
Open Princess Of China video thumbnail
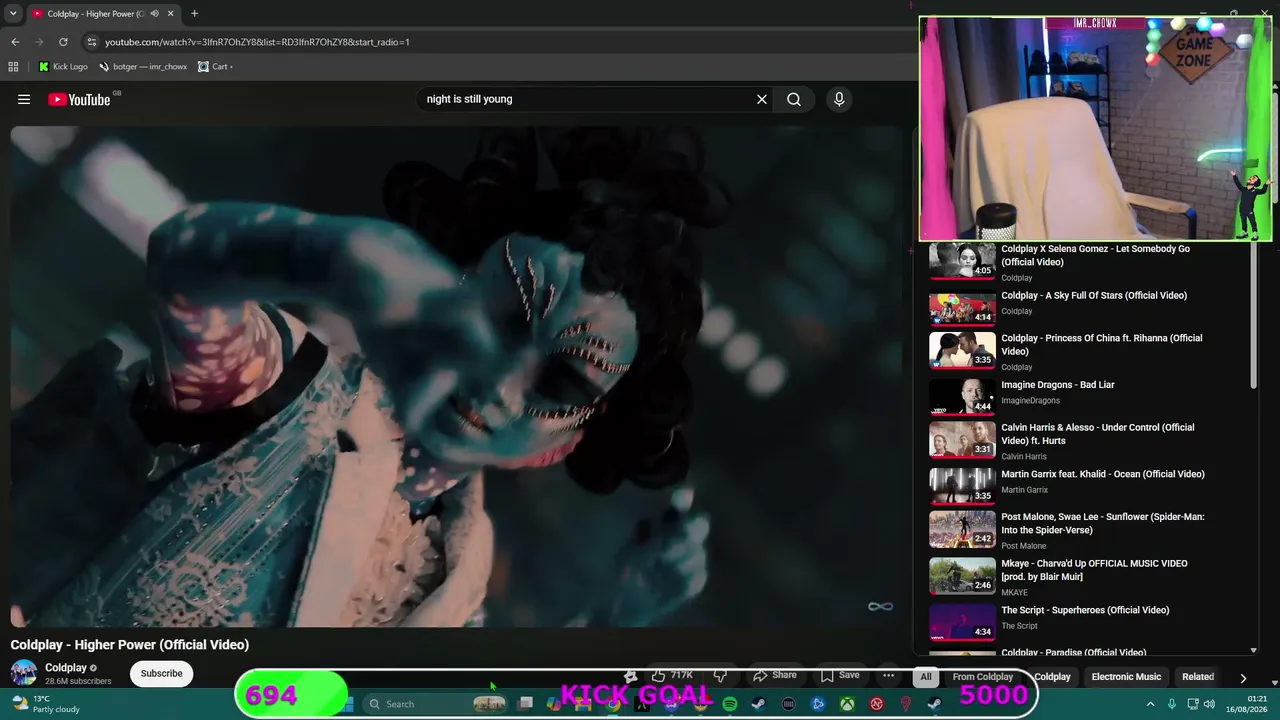(x=962, y=350)
